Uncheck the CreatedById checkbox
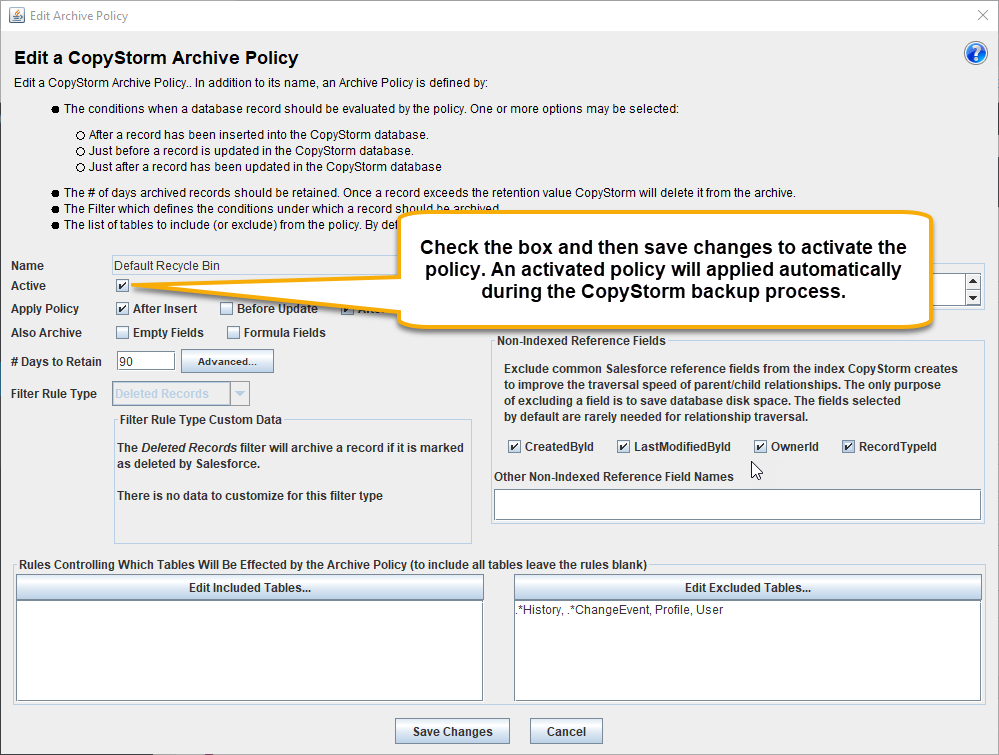 514,447
